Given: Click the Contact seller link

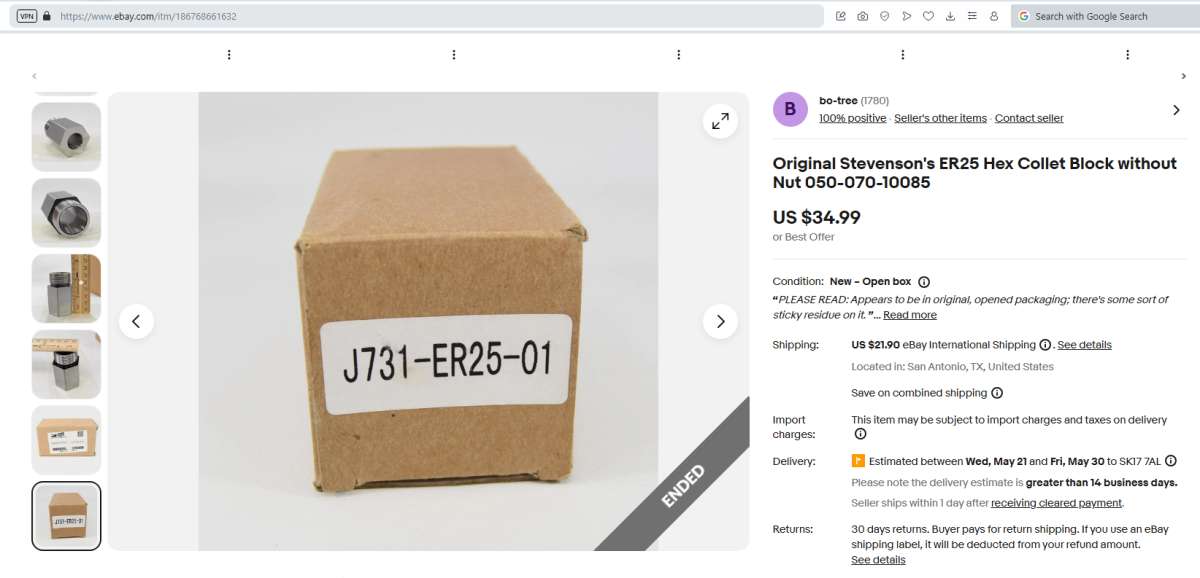Looking at the screenshot, I should tap(1029, 118).
